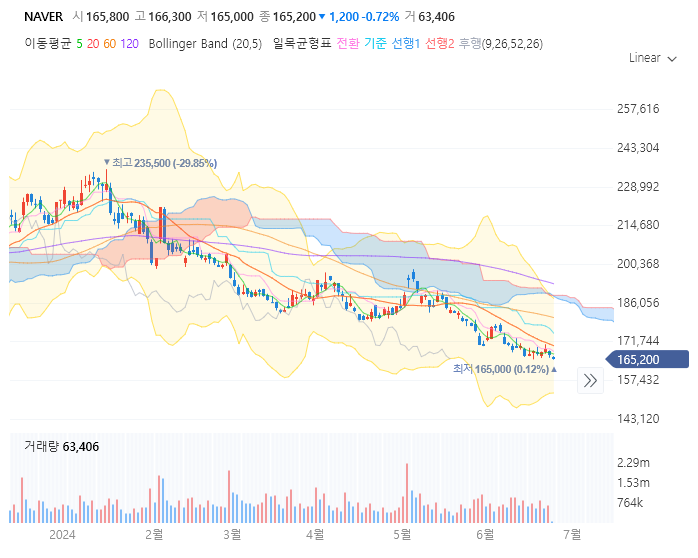Click the 2.29m volume axis label
The width and height of the screenshot is (698, 558).
633,463
